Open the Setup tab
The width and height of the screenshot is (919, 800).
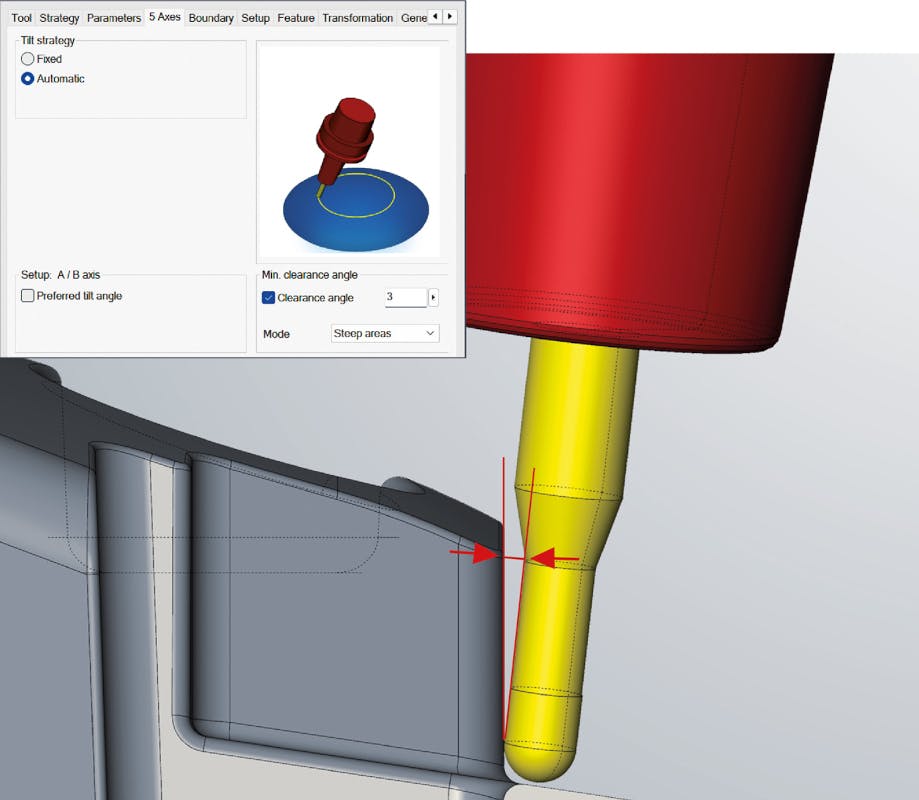point(256,18)
